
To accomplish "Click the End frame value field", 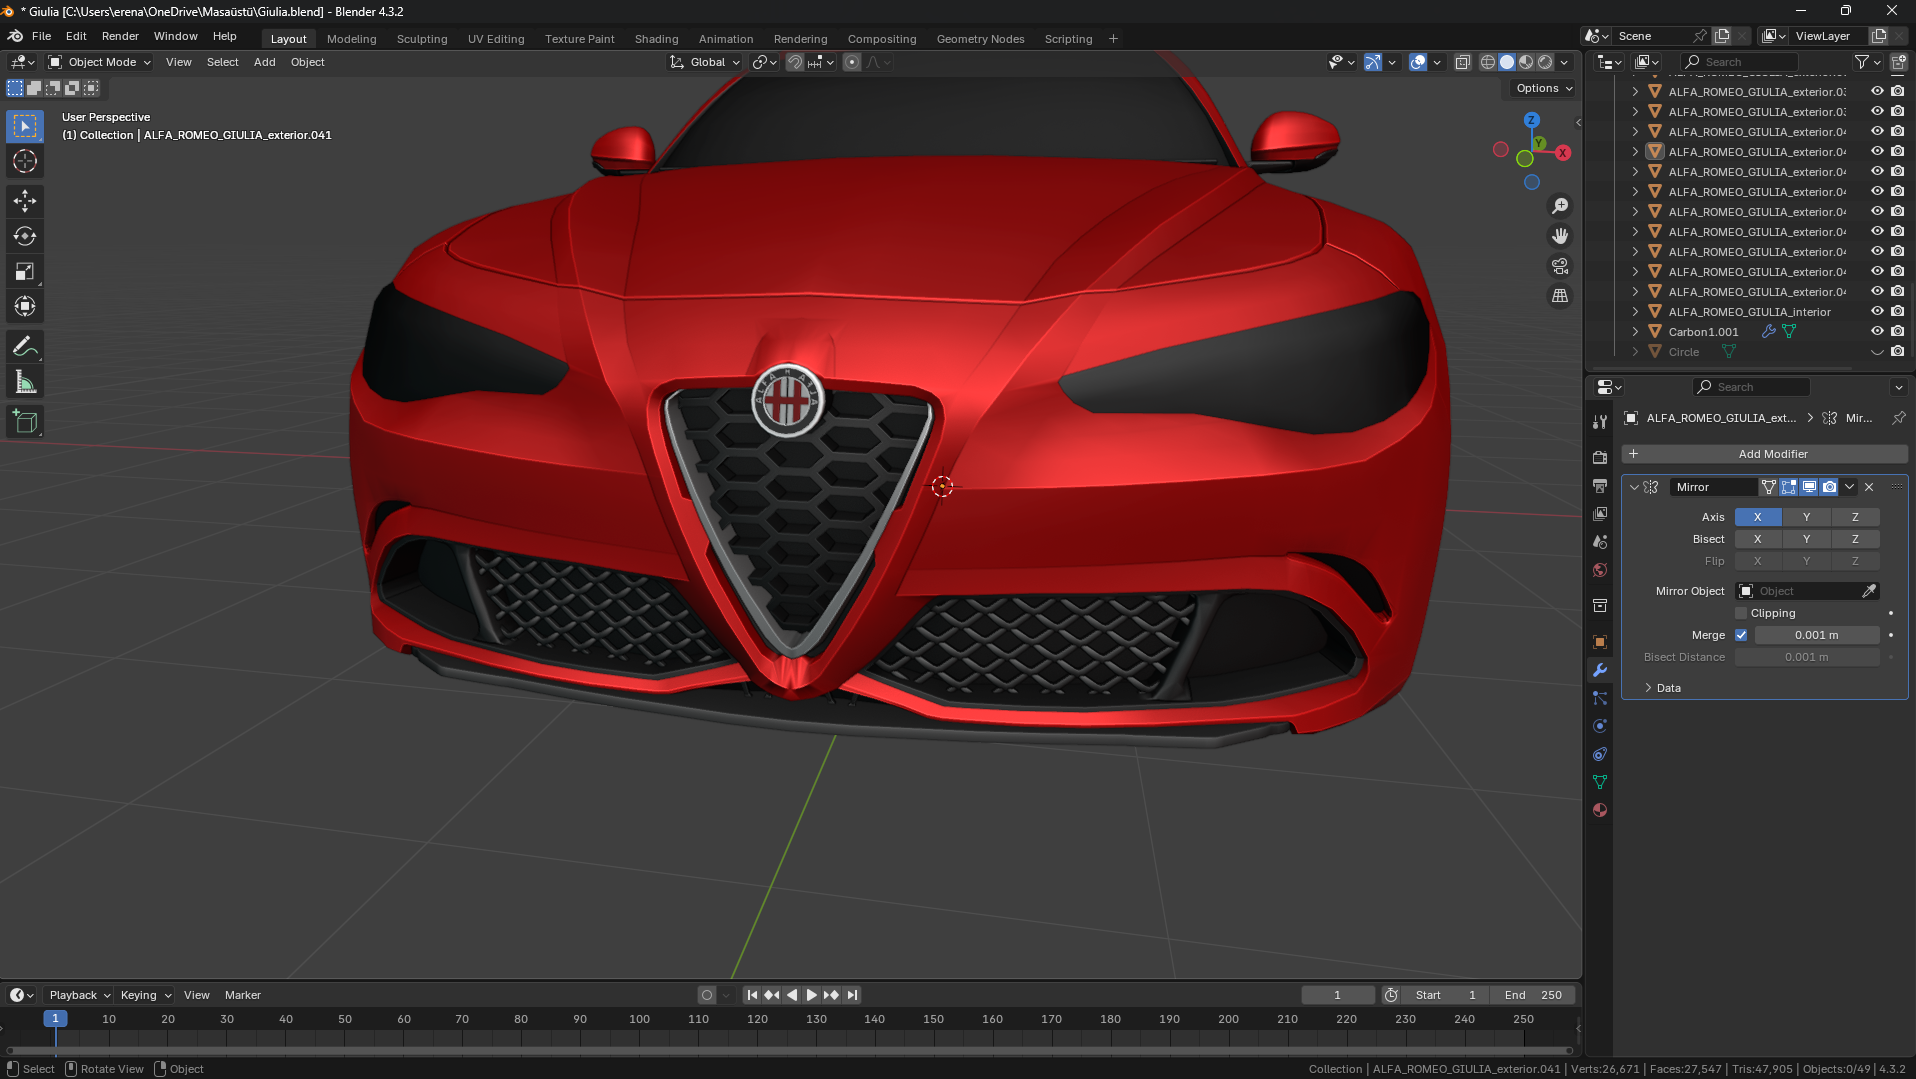I will pyautogui.click(x=1533, y=995).
